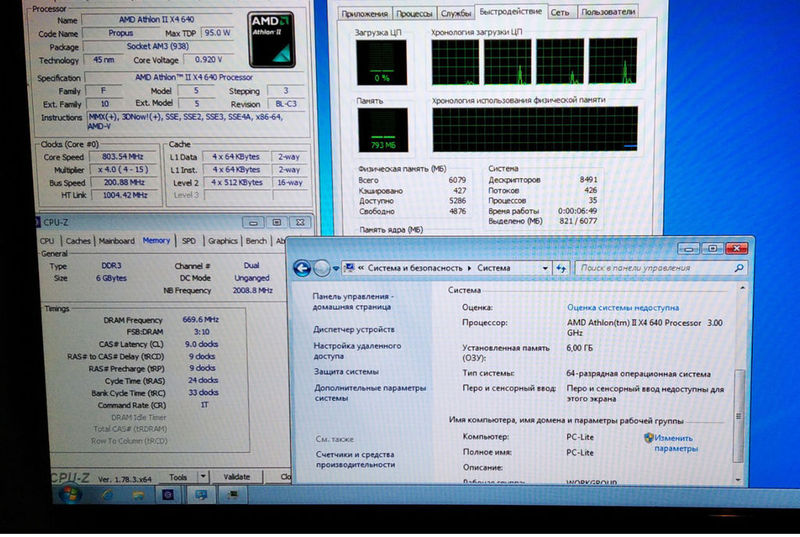Click the Tools button in CPU-Z

(x=178, y=477)
